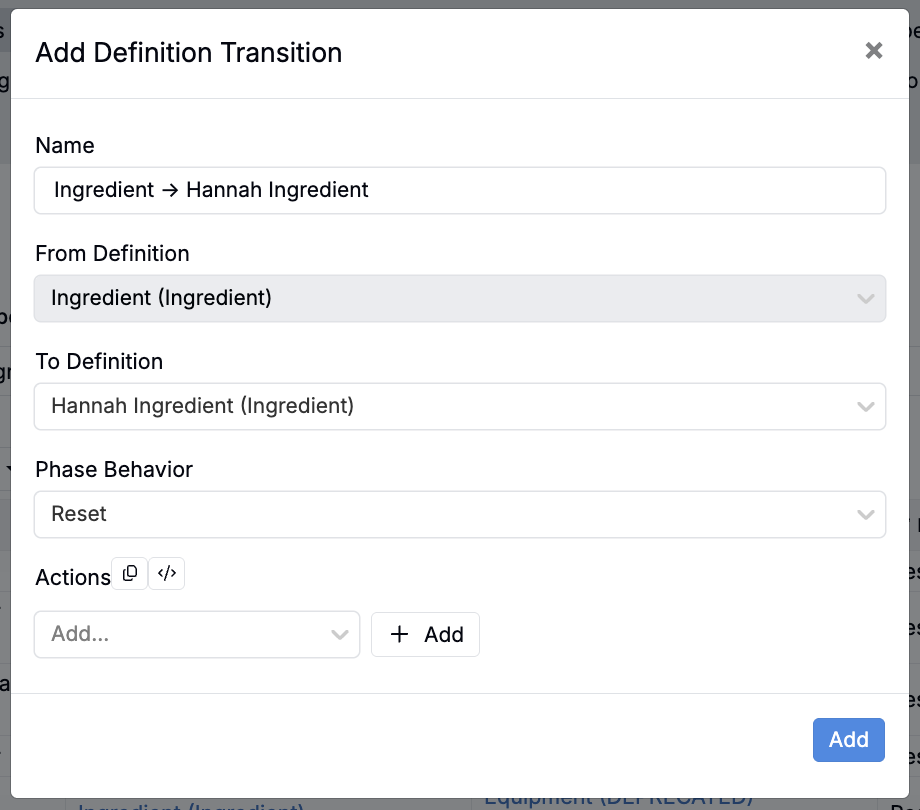Viewport: 920px width, 810px height.
Task: Click the copy actions icon beside Actions
Action: click(129, 574)
